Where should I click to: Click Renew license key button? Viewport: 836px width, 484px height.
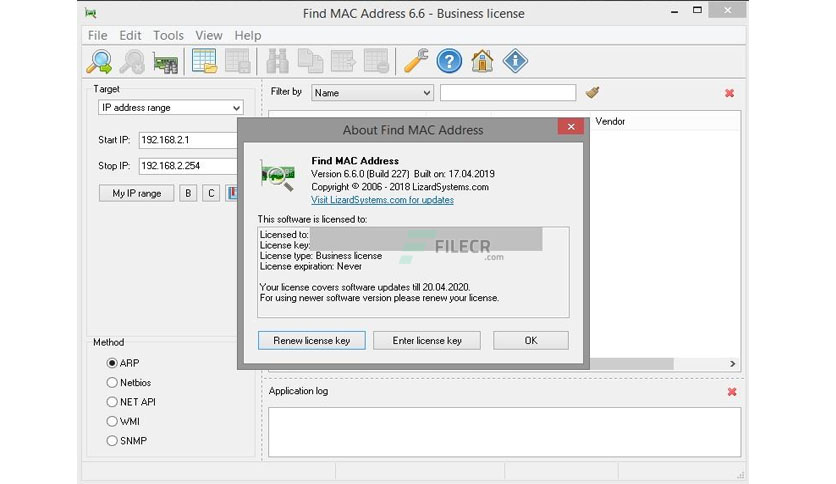point(312,341)
